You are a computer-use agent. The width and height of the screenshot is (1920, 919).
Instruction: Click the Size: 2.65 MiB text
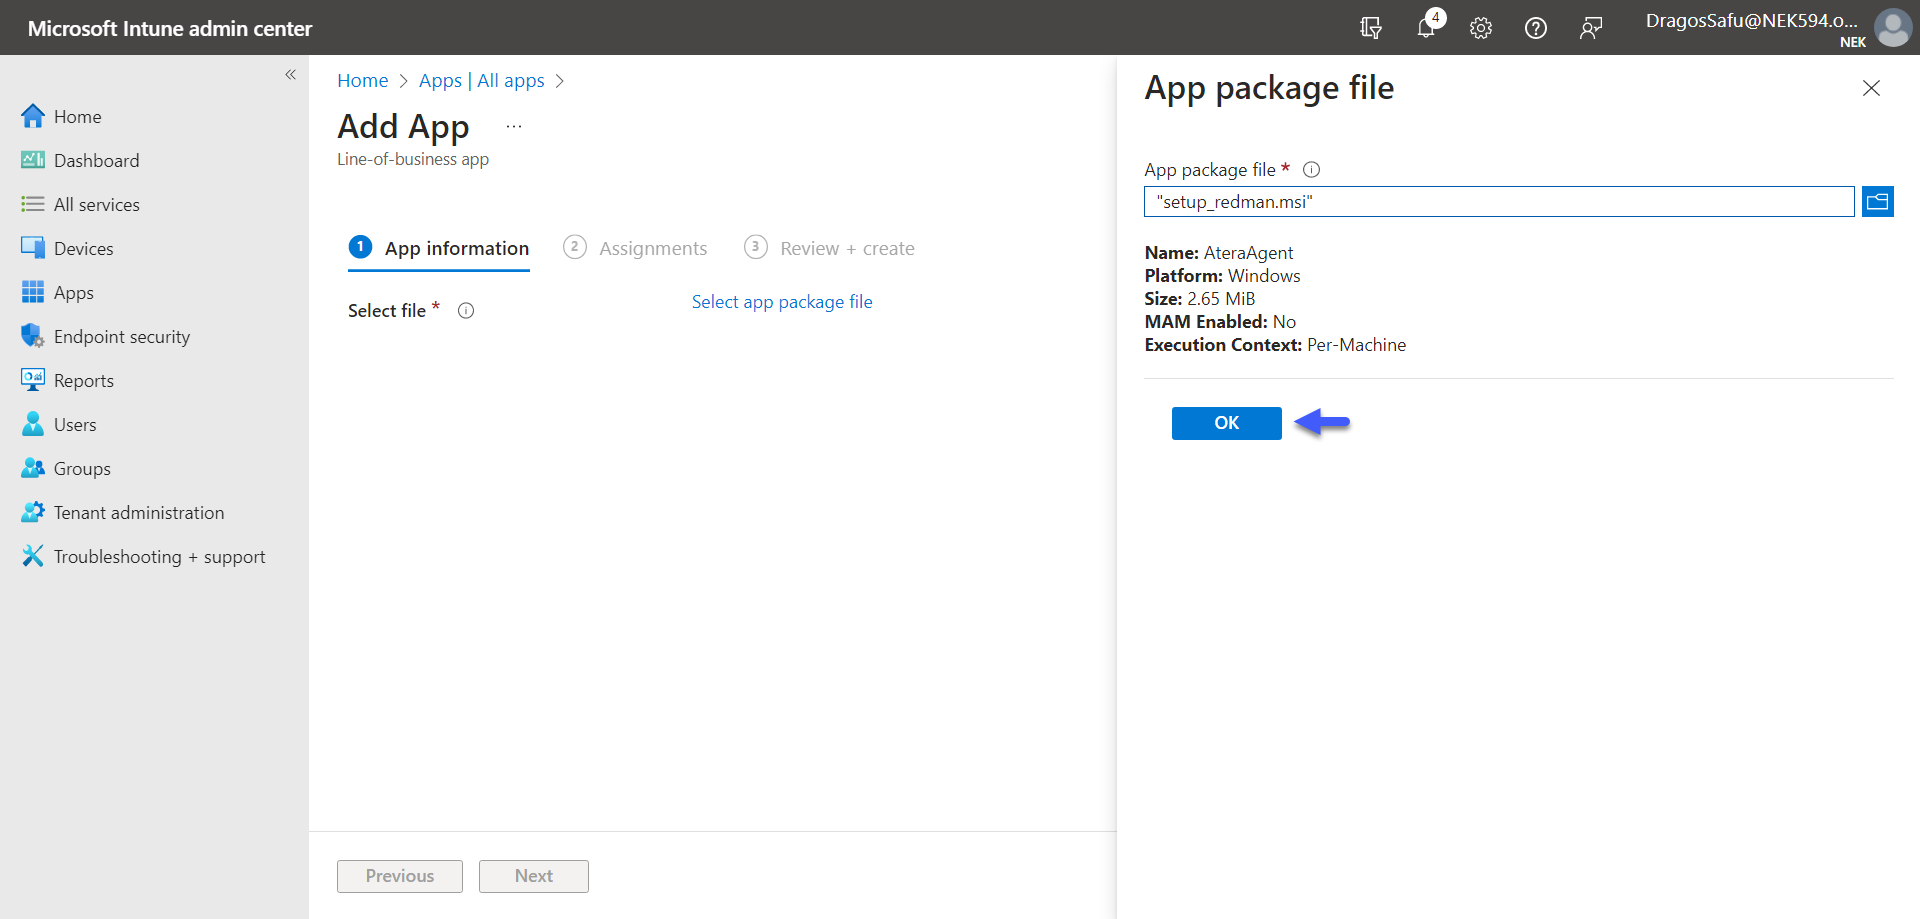coord(1200,299)
